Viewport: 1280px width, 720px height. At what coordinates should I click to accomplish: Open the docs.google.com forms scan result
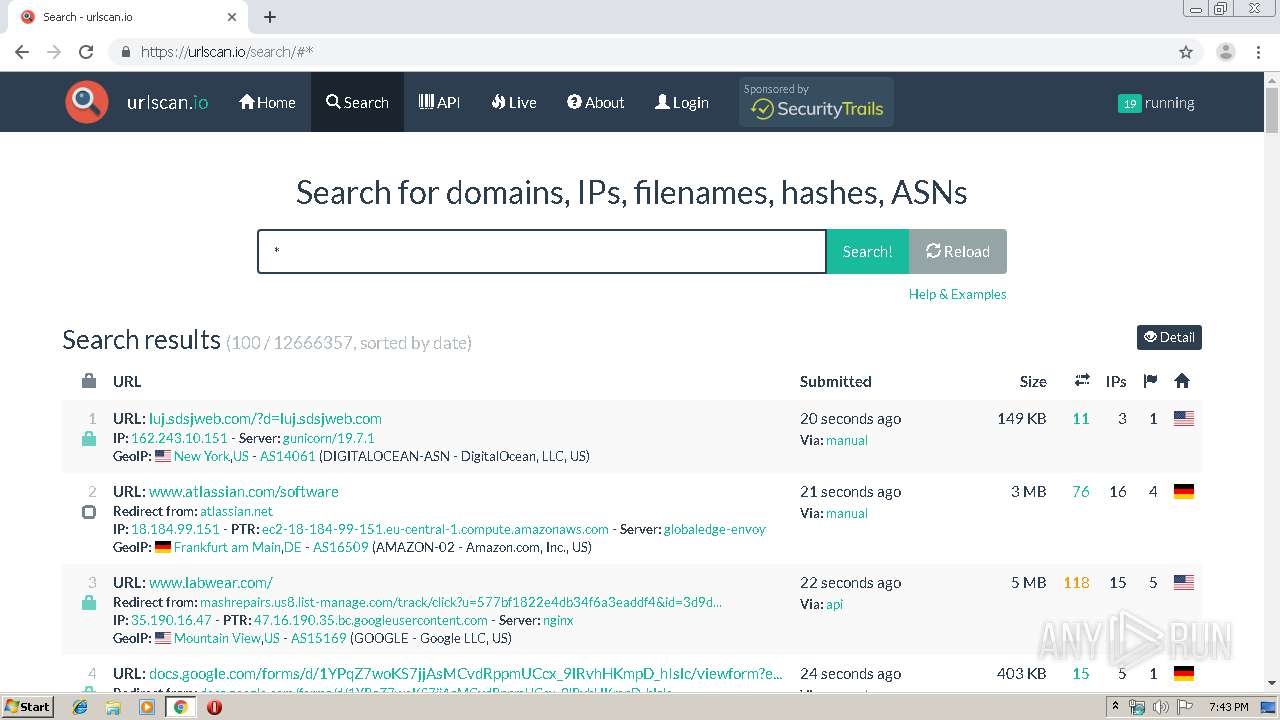click(466, 673)
